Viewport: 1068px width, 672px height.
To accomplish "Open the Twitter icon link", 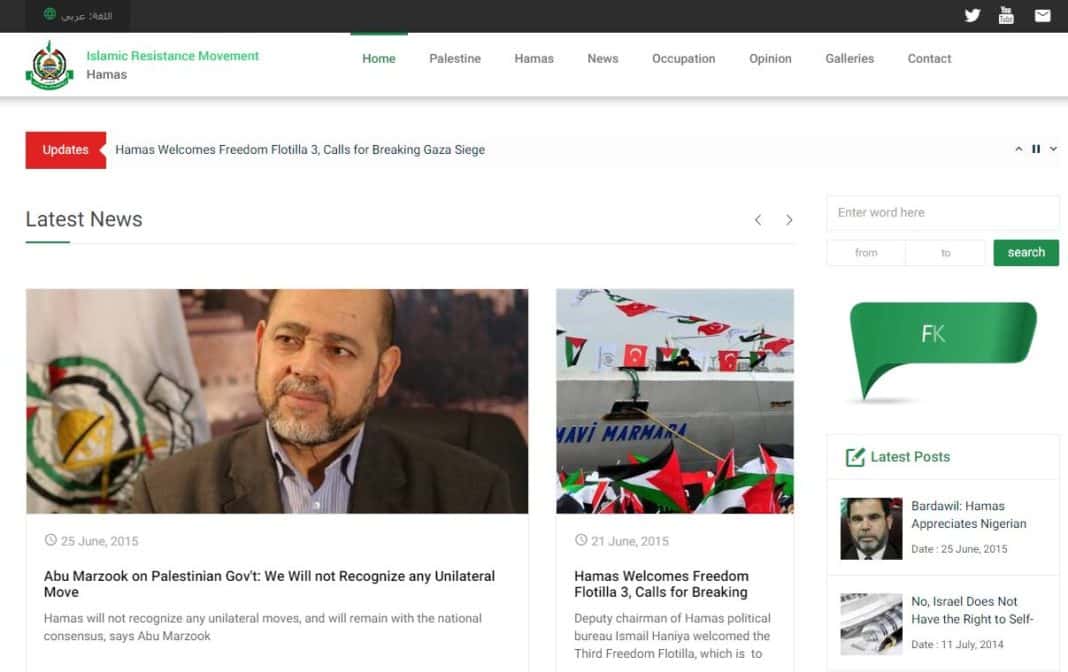I will [x=972, y=15].
